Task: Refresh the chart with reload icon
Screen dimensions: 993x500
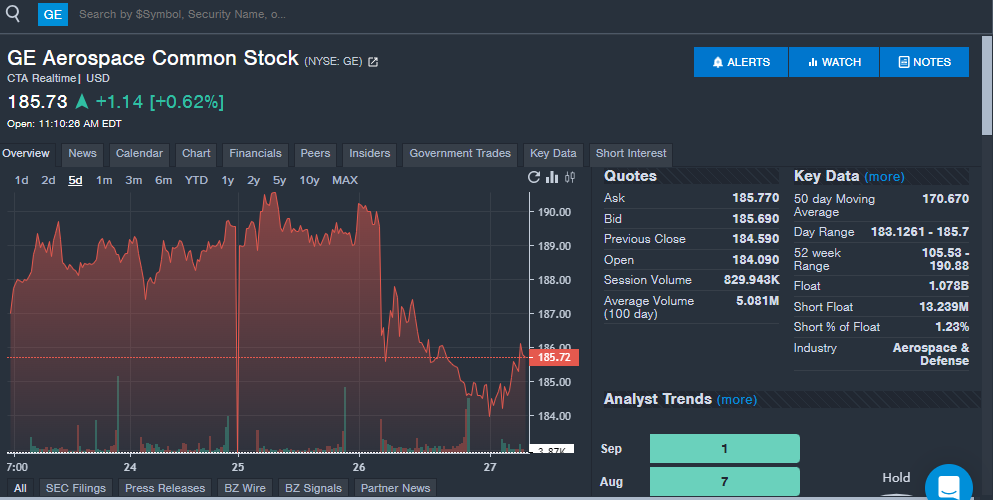Action: [x=534, y=177]
